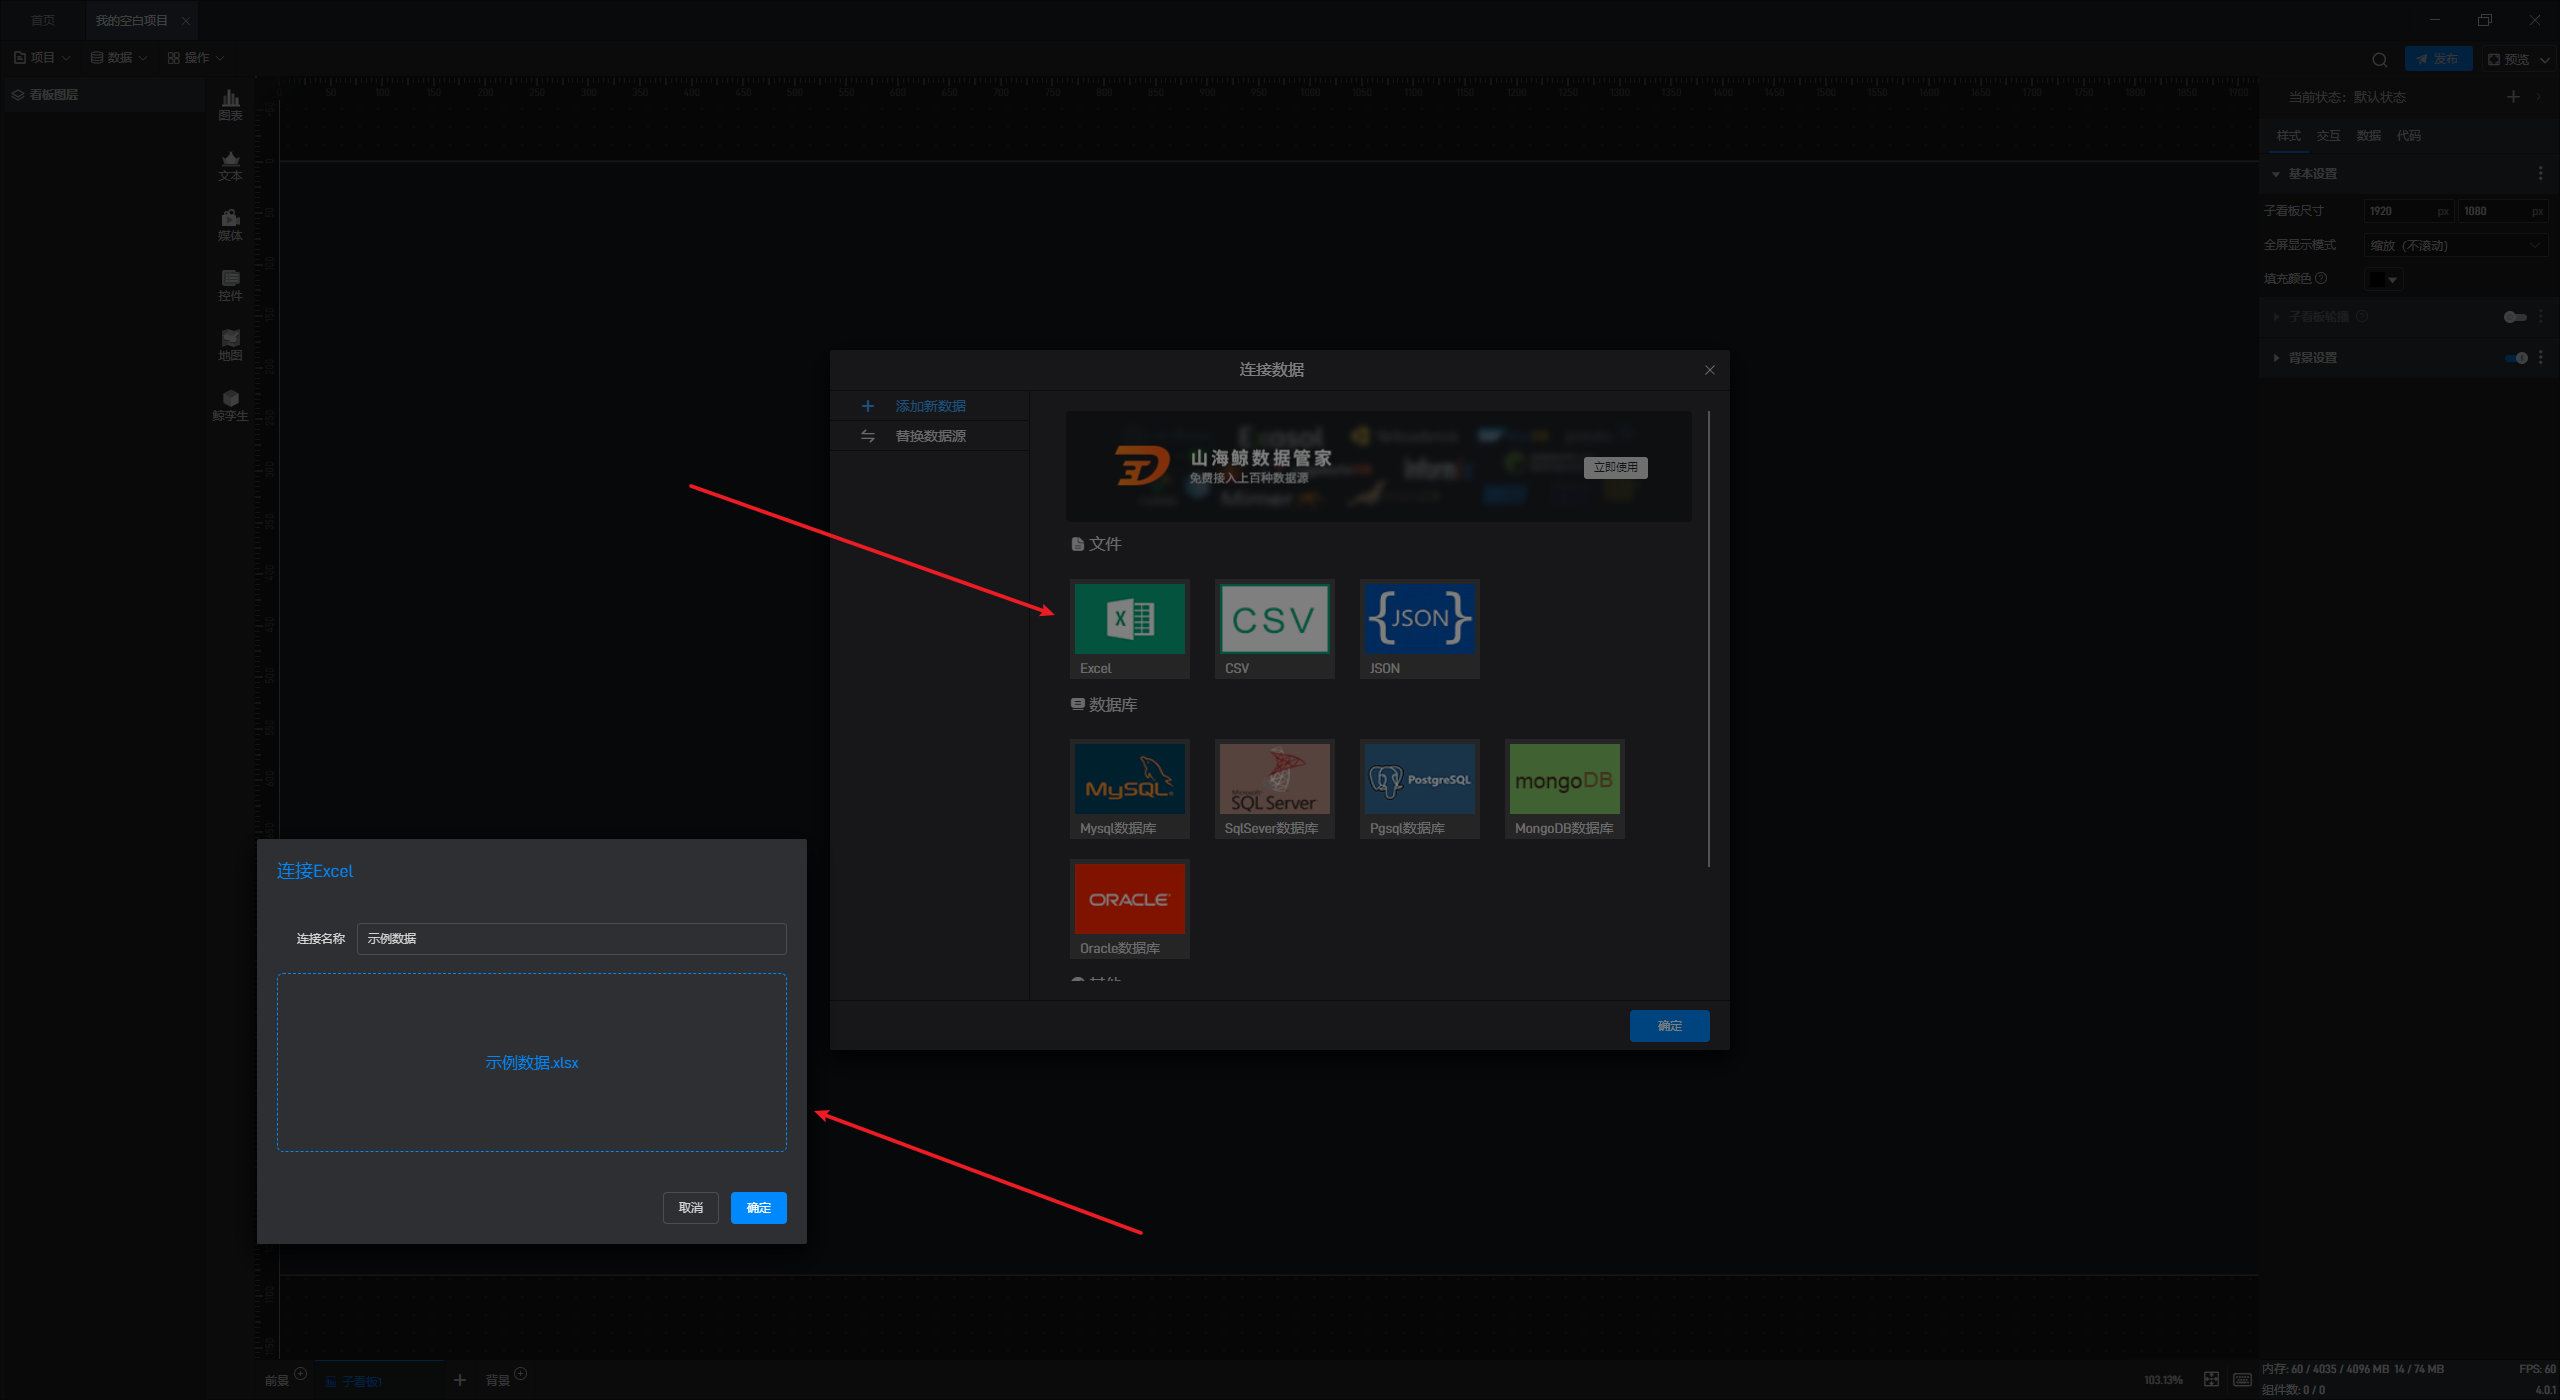Click the help icon next to 填充颜色
Screen dimensions: 2560x1400
pyautogui.click(x=2321, y=278)
